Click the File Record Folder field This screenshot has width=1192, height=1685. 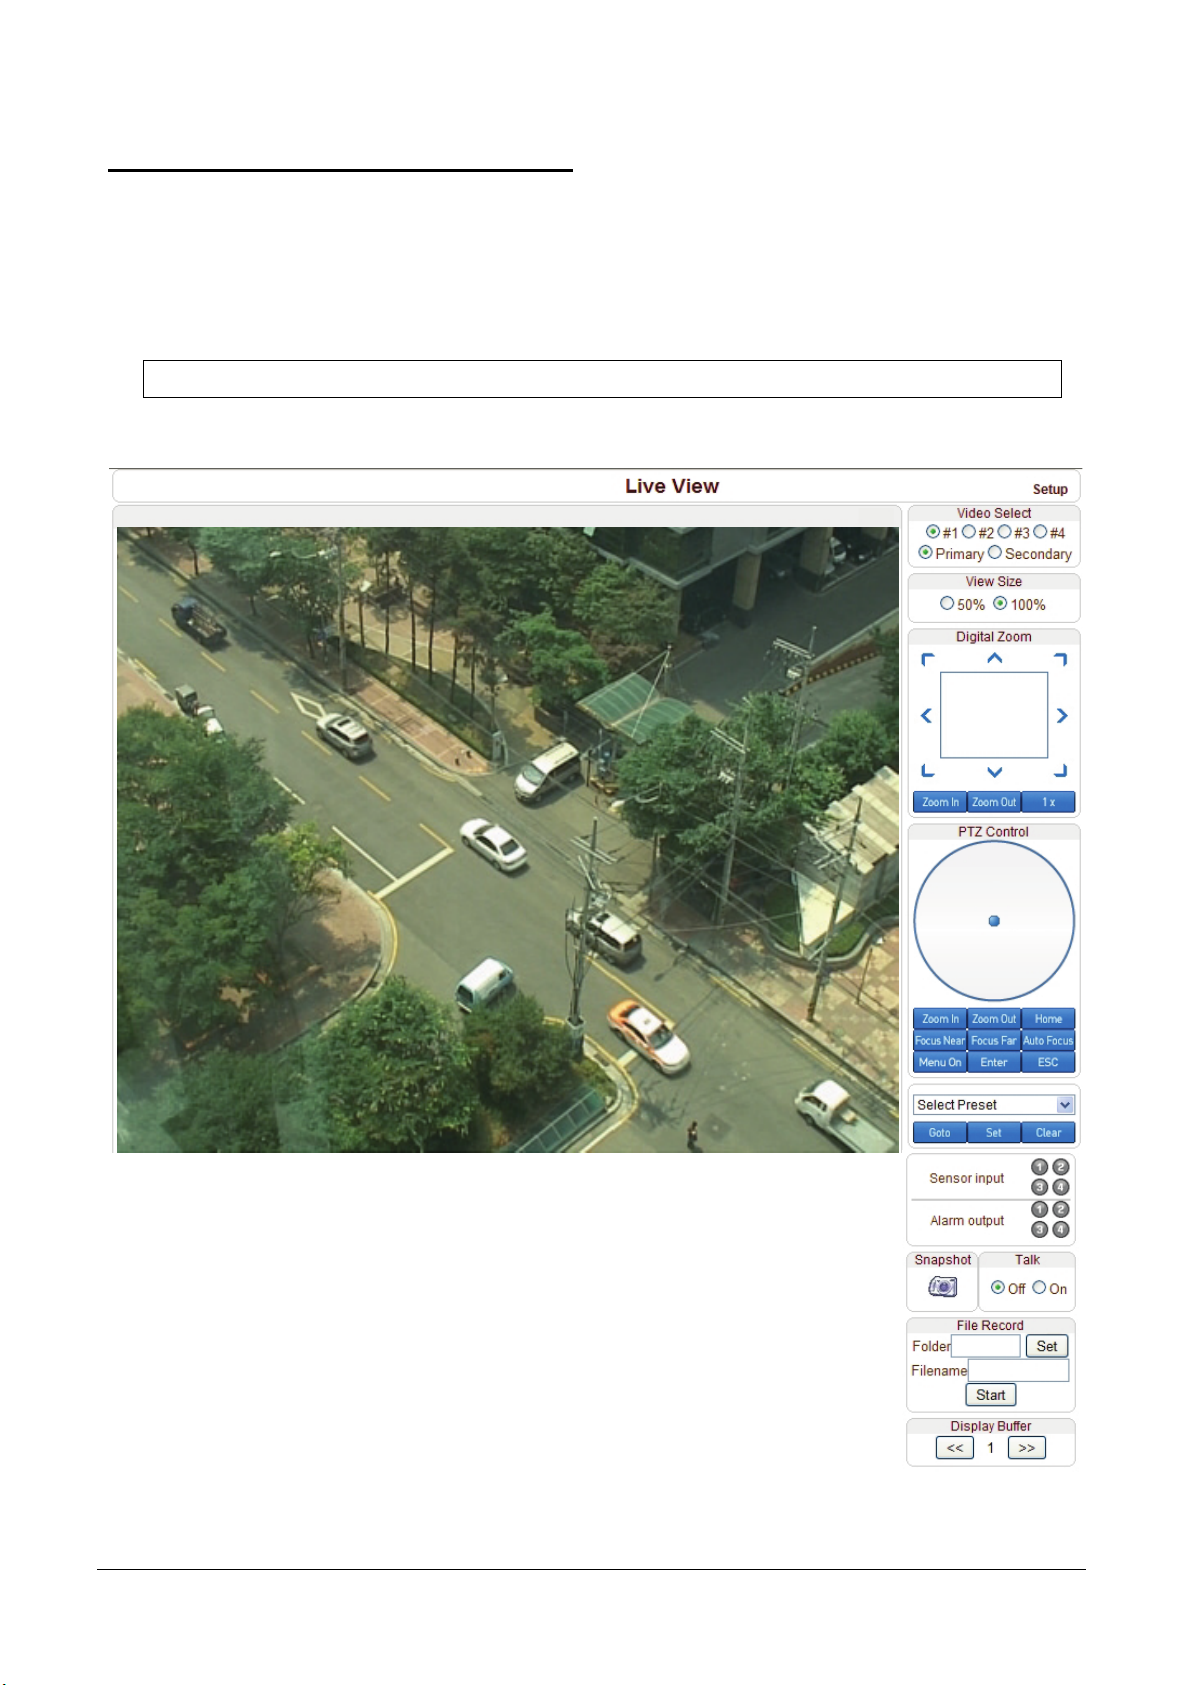point(985,1346)
